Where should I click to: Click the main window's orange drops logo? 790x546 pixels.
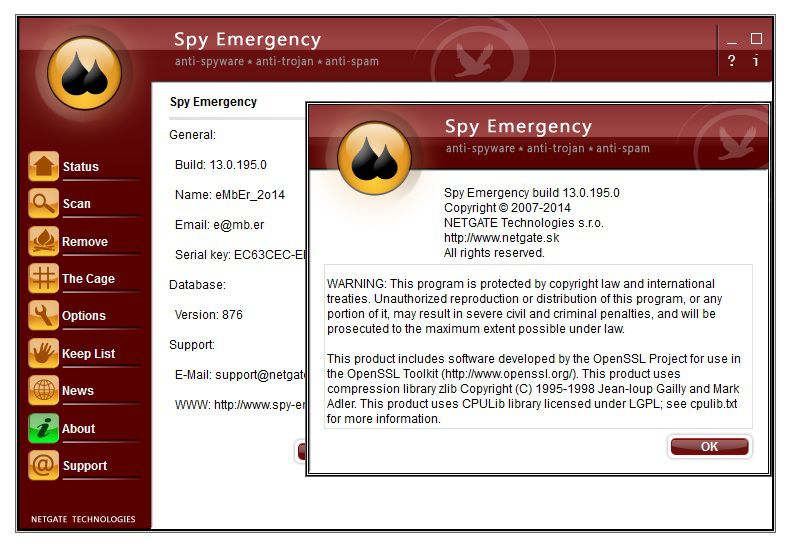[85, 73]
